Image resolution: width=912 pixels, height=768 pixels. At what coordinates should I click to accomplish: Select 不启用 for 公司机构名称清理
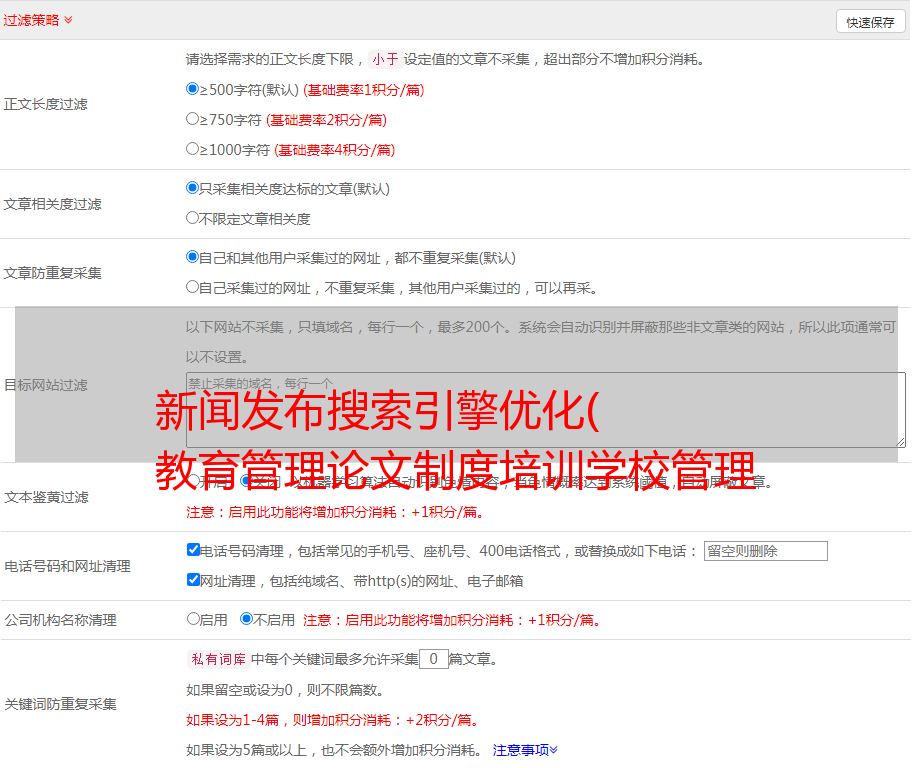click(x=246, y=619)
